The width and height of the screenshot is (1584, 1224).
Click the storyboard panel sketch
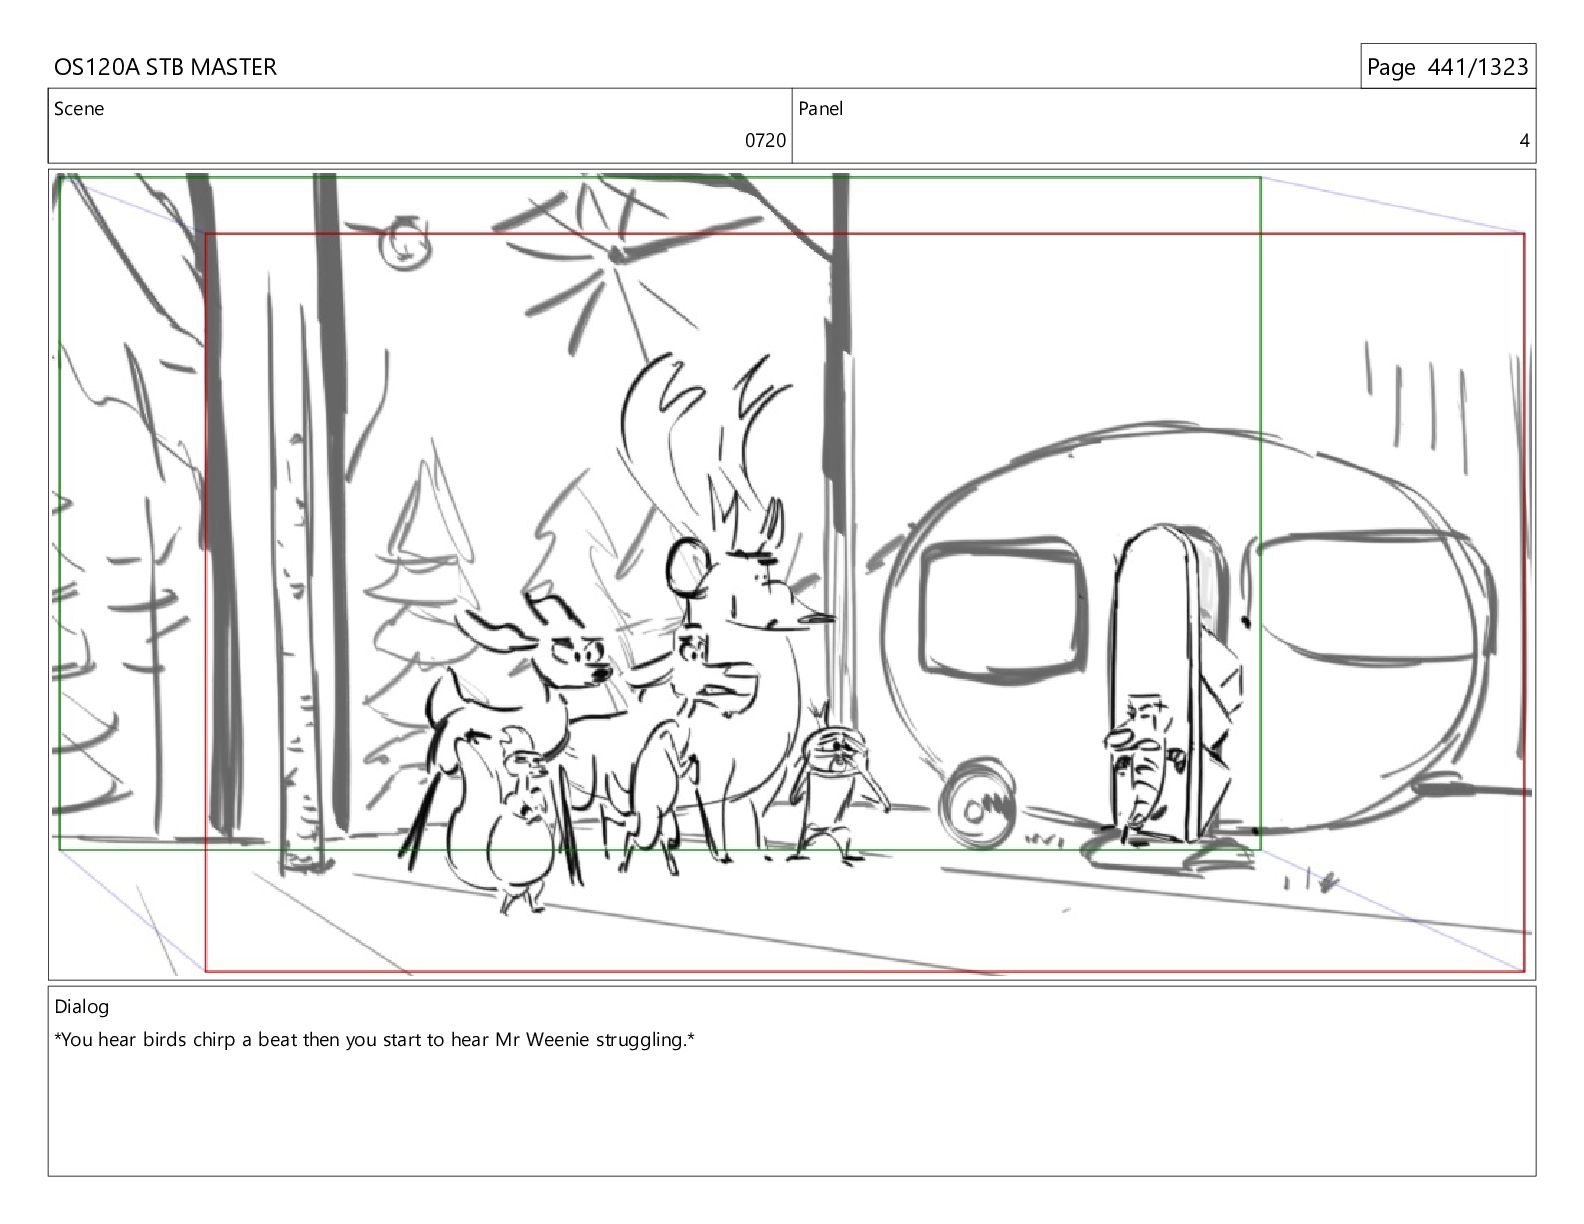tap(792, 575)
